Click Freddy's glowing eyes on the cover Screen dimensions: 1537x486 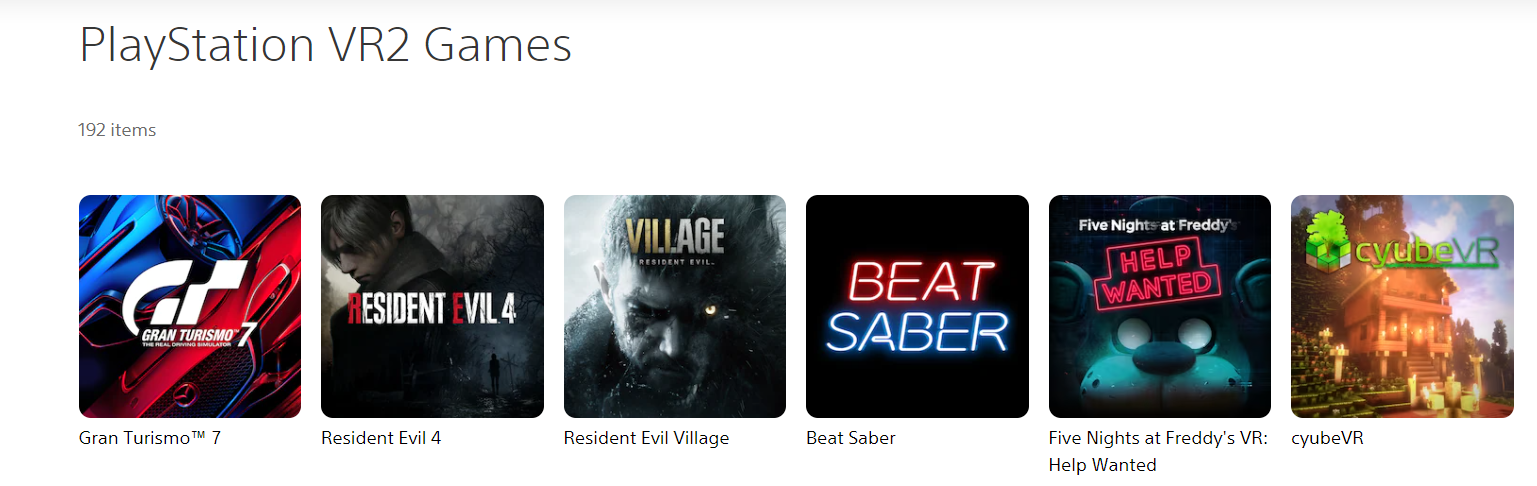click(x=1160, y=359)
